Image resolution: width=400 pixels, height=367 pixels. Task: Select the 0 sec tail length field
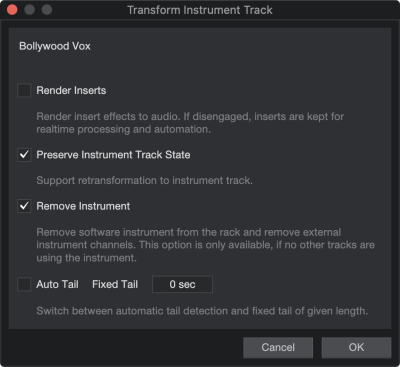(x=182, y=284)
